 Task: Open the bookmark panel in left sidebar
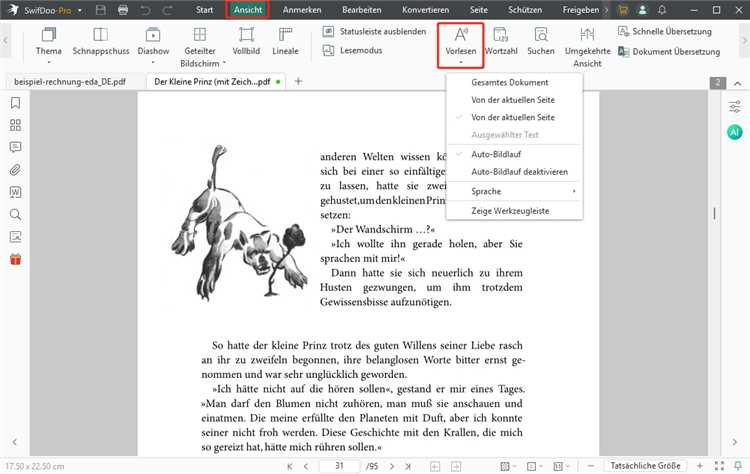pyautogui.click(x=15, y=103)
